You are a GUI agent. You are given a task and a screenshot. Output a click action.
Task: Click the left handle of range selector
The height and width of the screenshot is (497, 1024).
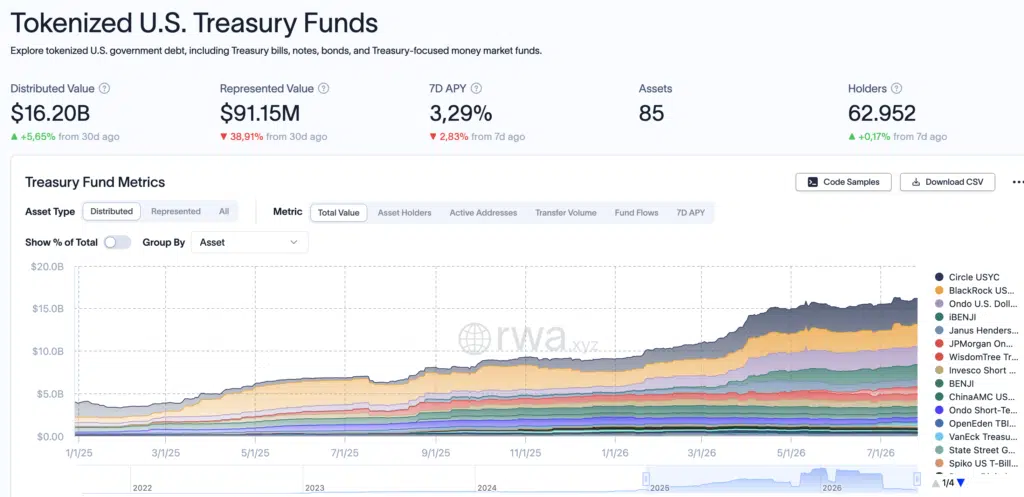647,477
